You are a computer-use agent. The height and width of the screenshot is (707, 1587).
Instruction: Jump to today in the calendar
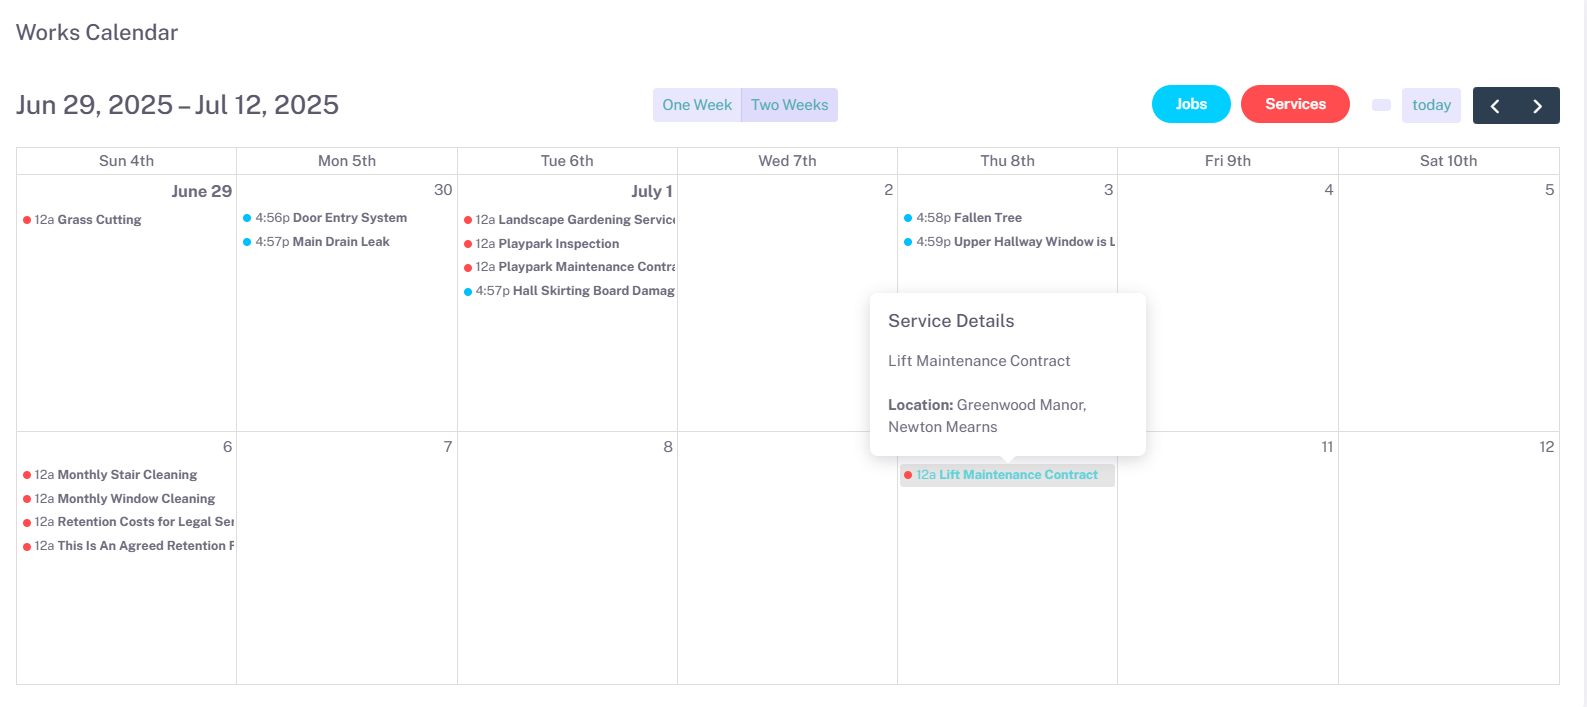pyautogui.click(x=1431, y=105)
